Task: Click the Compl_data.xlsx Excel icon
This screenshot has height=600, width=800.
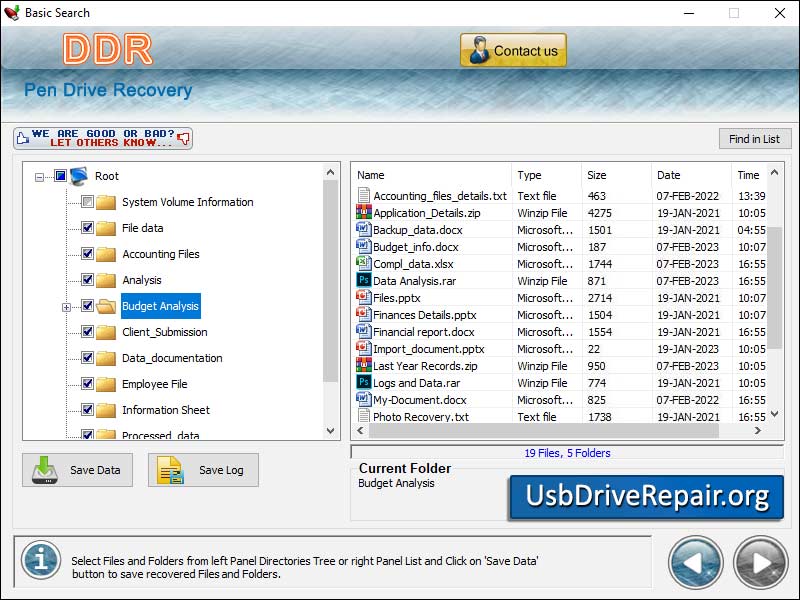Action: coord(363,263)
